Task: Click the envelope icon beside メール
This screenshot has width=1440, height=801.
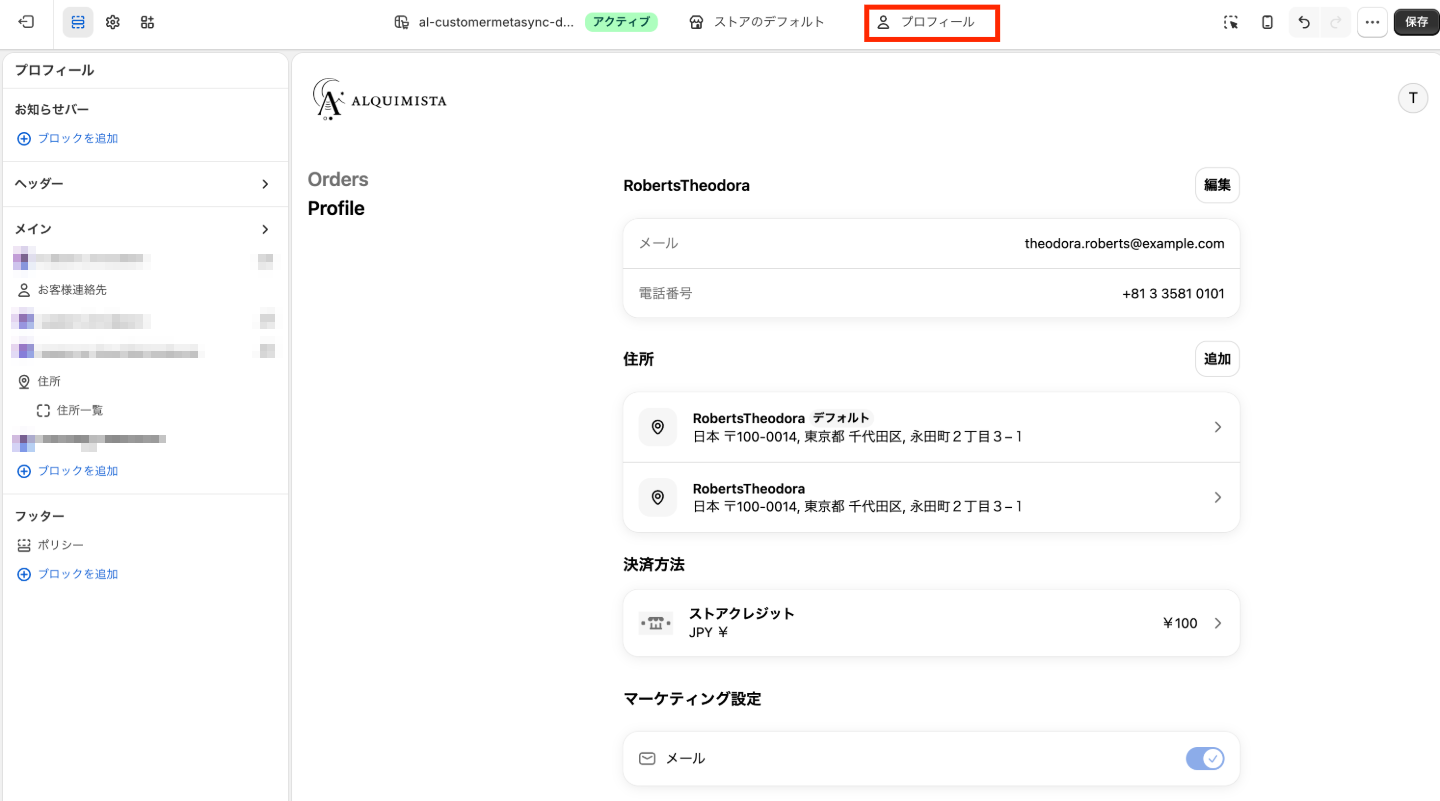Action: [647, 759]
